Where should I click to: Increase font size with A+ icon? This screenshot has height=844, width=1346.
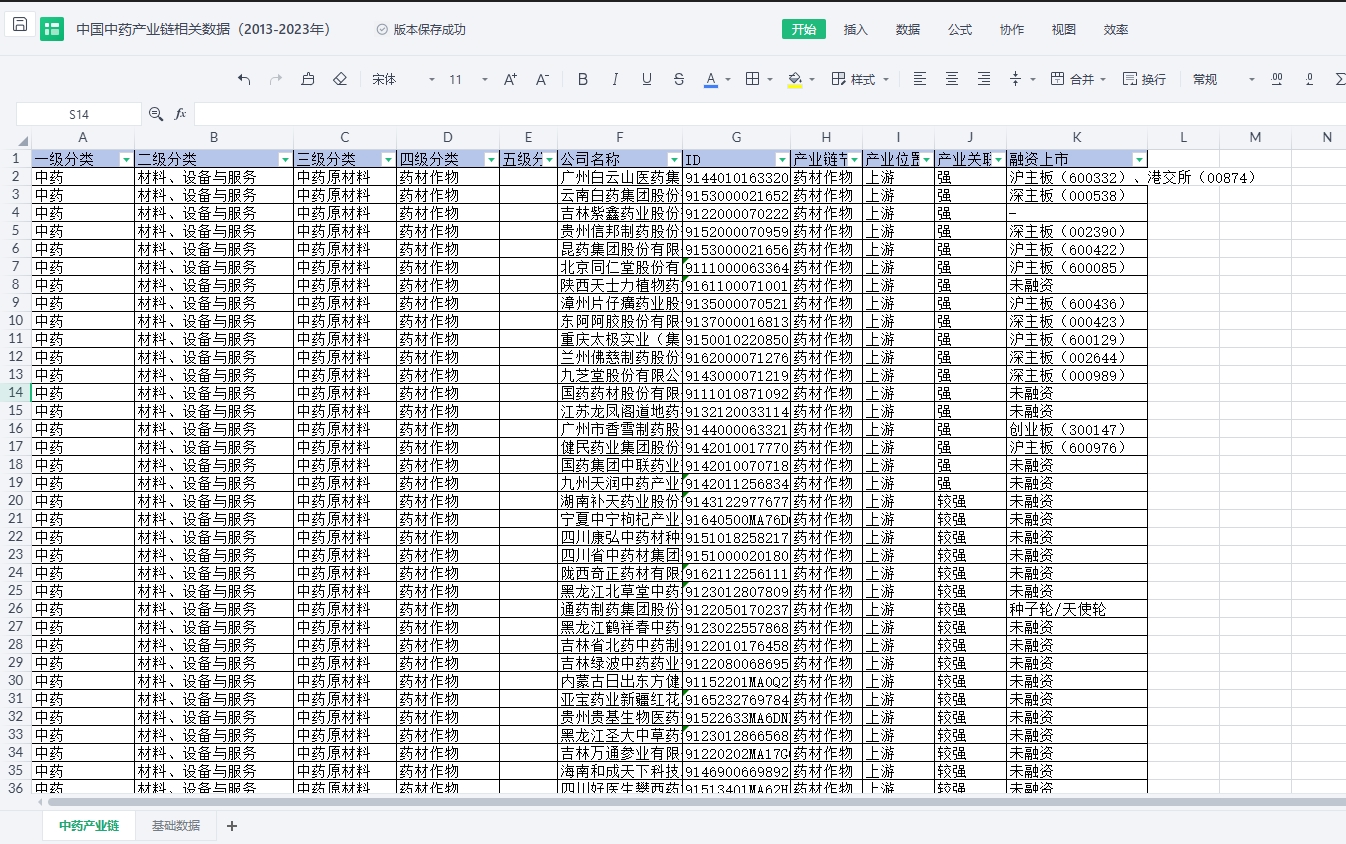pos(510,79)
